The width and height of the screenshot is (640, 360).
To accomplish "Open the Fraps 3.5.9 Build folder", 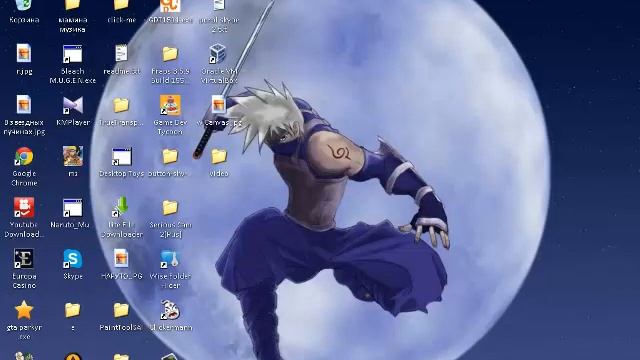I will (170, 54).
